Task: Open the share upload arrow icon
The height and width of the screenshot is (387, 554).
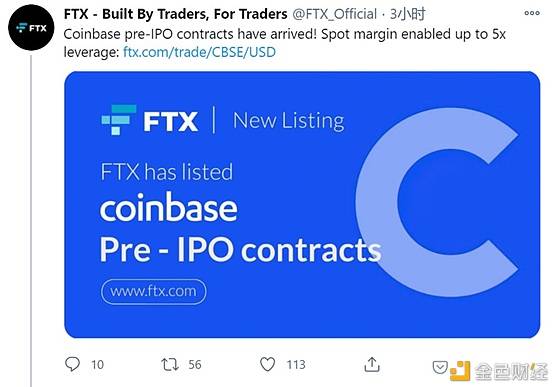Action: pyautogui.click(x=372, y=364)
